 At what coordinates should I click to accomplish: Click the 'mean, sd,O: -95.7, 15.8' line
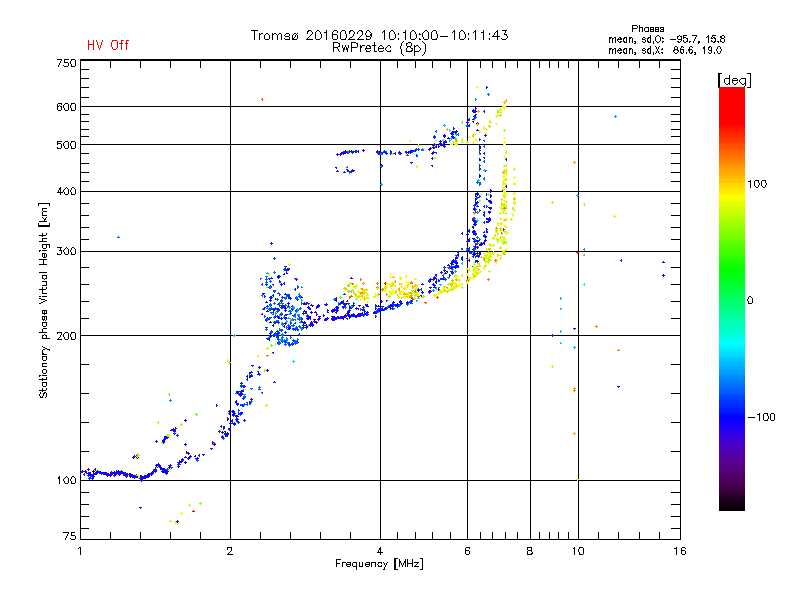(666, 39)
